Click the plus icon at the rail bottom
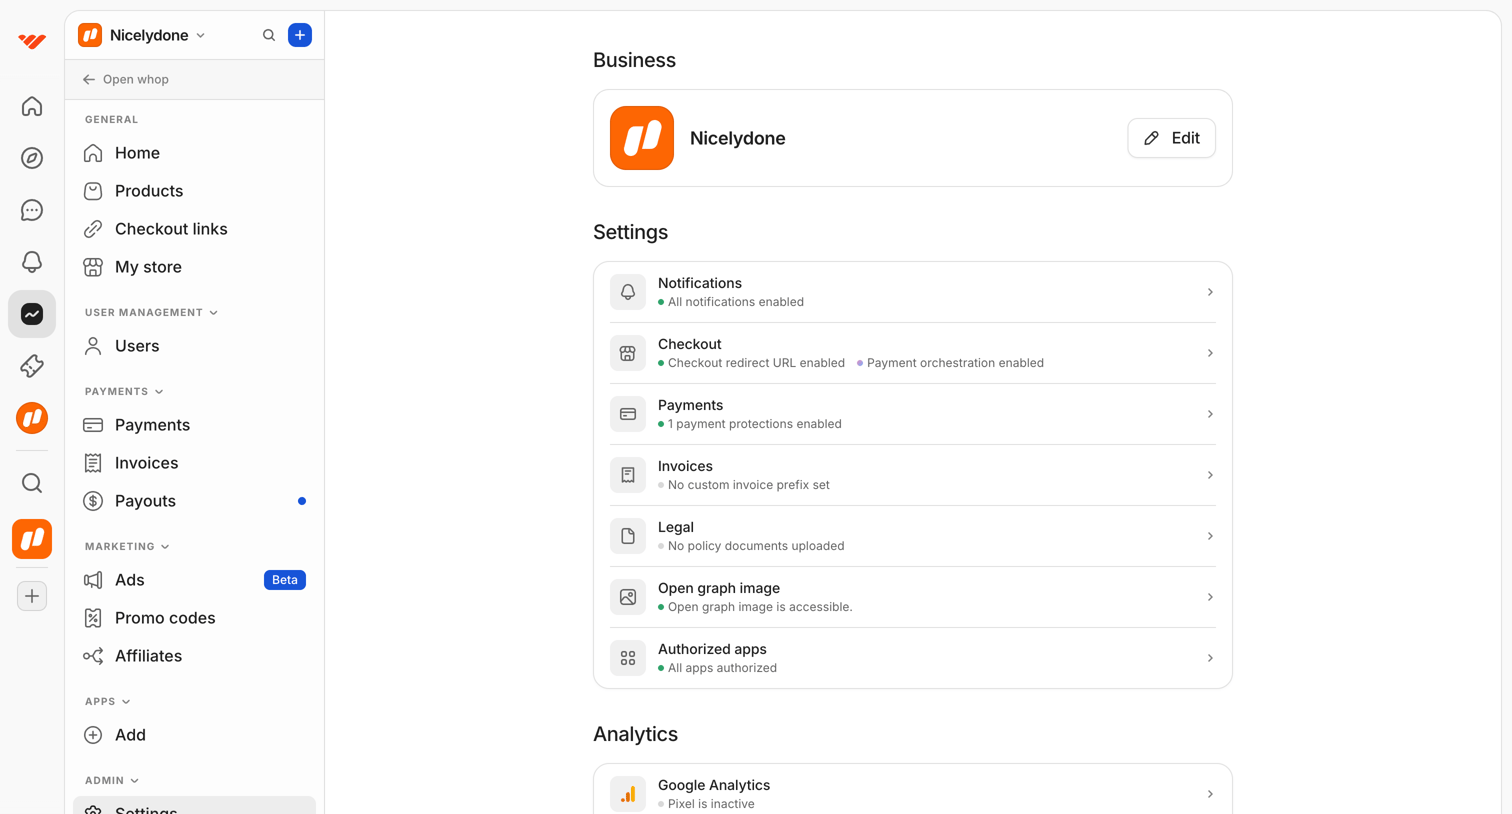 (x=32, y=596)
